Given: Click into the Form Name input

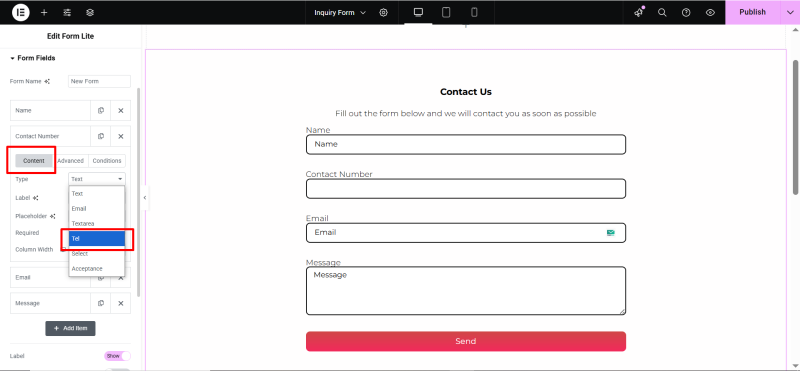Looking at the screenshot, I should coord(99,81).
